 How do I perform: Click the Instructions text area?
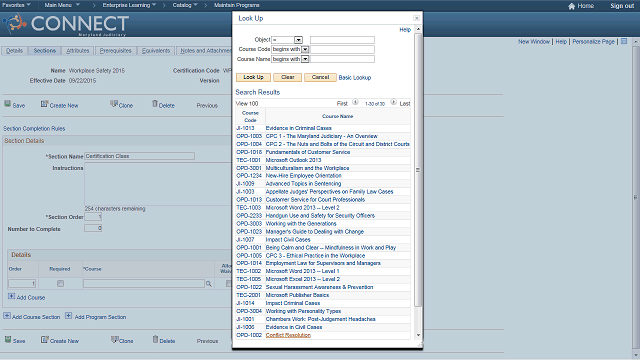pos(158,184)
